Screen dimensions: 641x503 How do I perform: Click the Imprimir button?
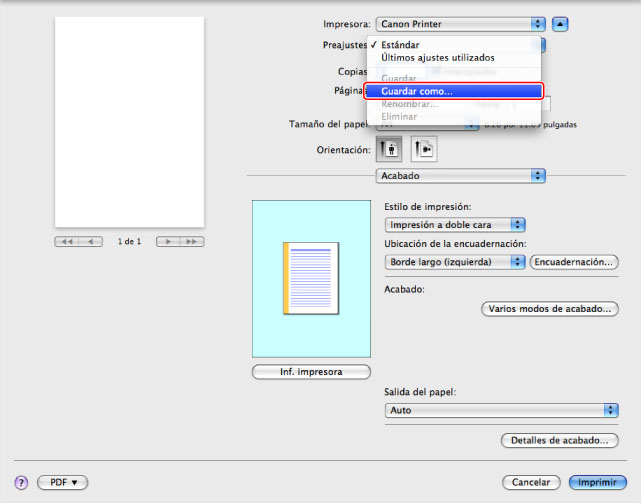point(597,482)
